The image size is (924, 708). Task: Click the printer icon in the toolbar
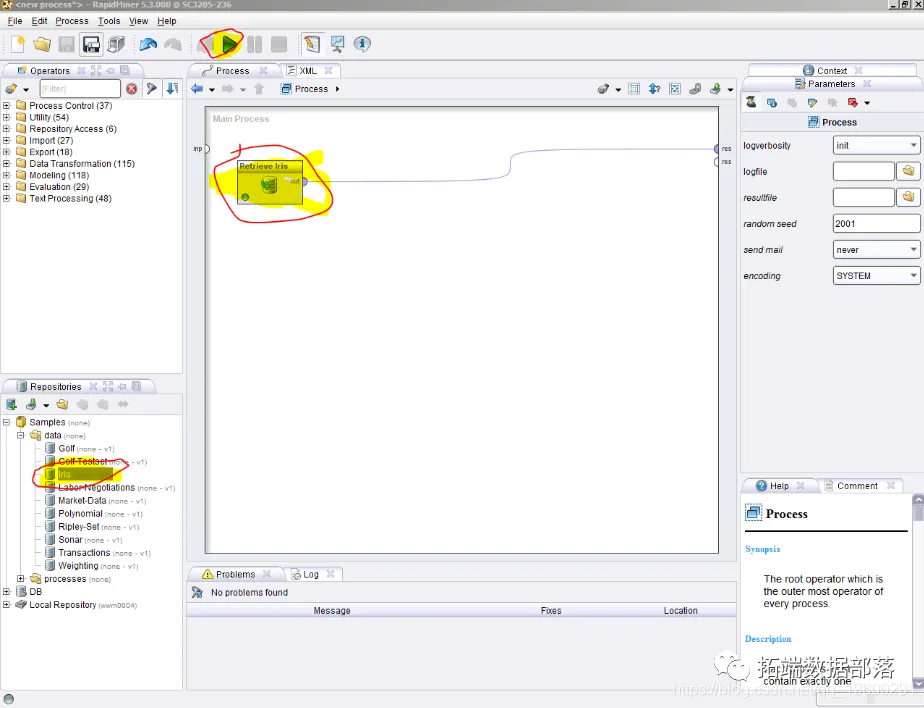[116, 44]
